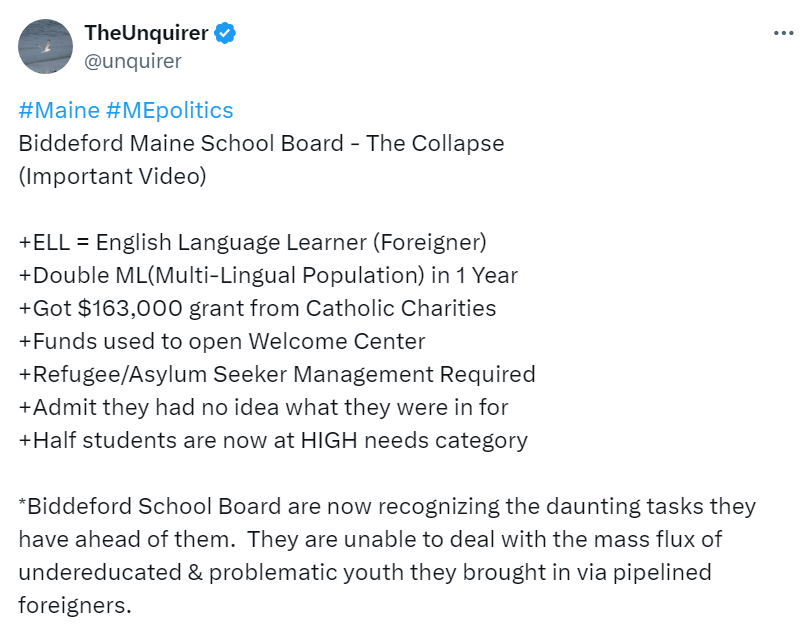Open the #Maine hashtag
The width and height of the screenshot is (801, 633).
coord(54,110)
